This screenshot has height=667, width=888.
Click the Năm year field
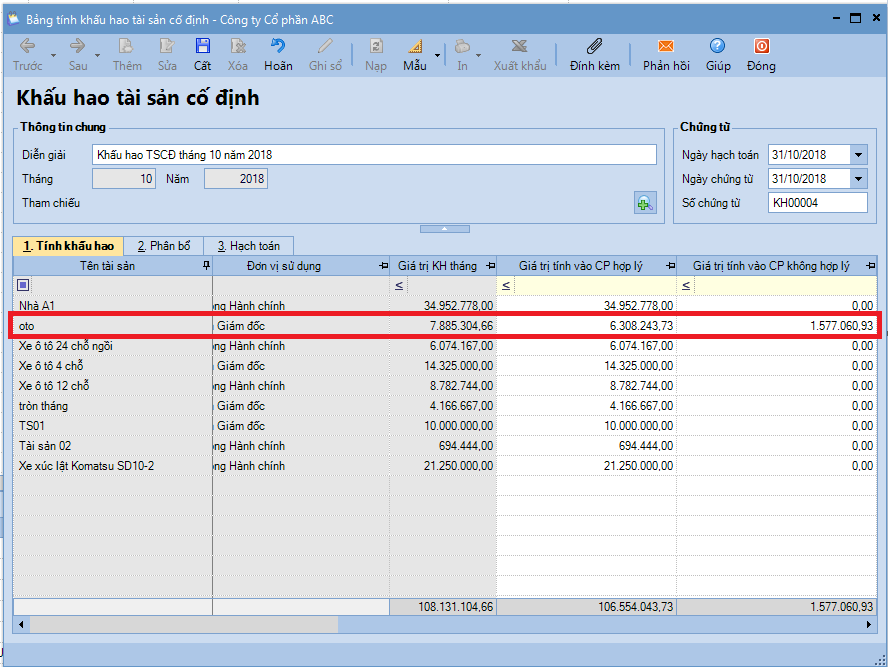click(x=236, y=179)
